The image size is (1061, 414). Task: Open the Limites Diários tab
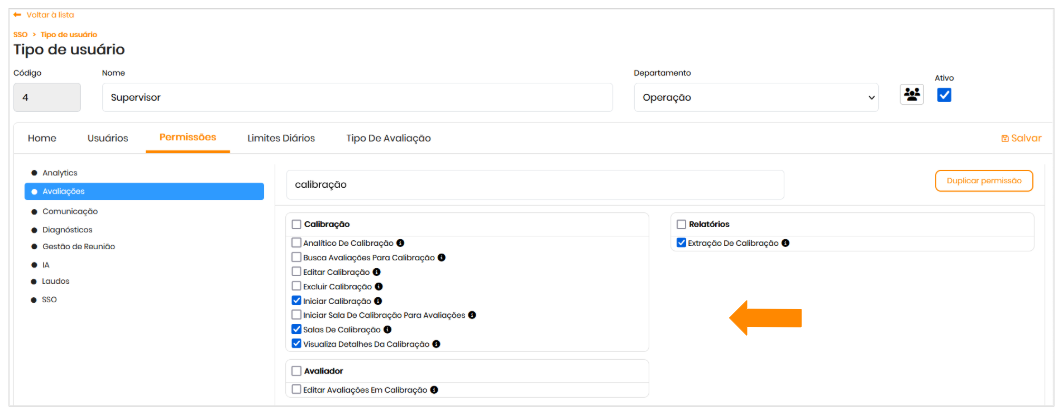click(x=281, y=138)
